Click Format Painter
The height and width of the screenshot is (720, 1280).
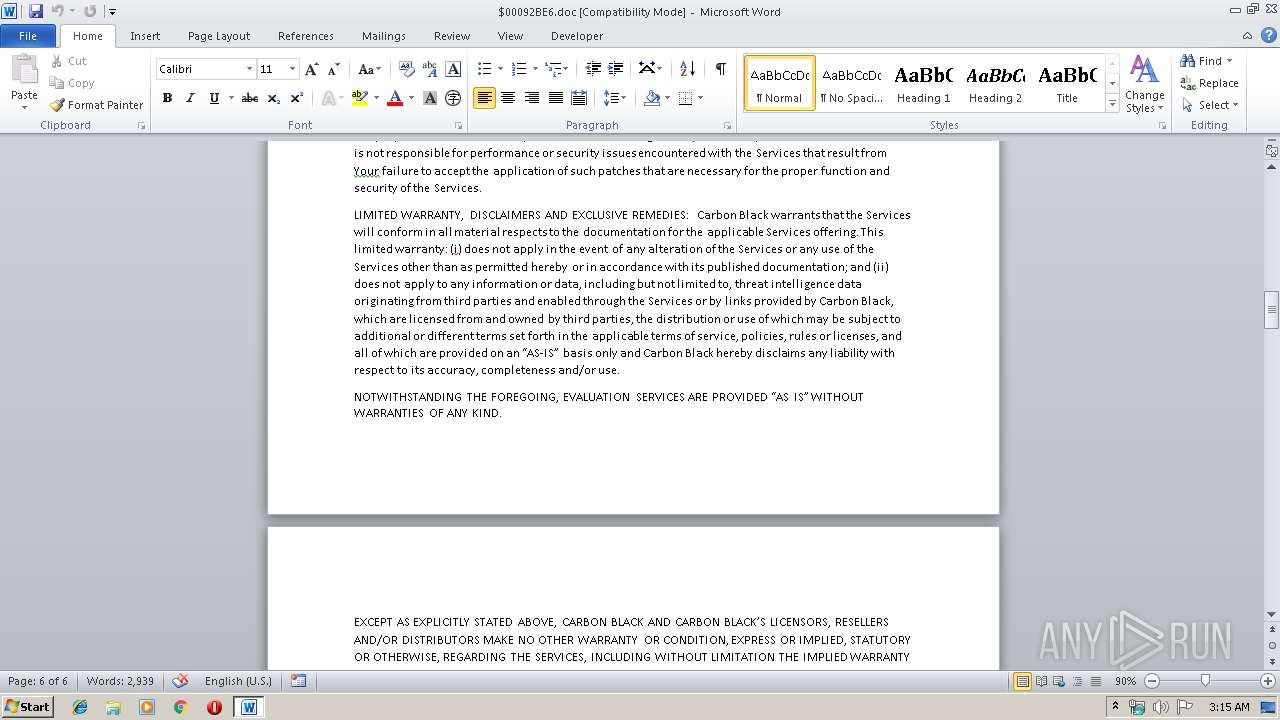tap(97, 105)
